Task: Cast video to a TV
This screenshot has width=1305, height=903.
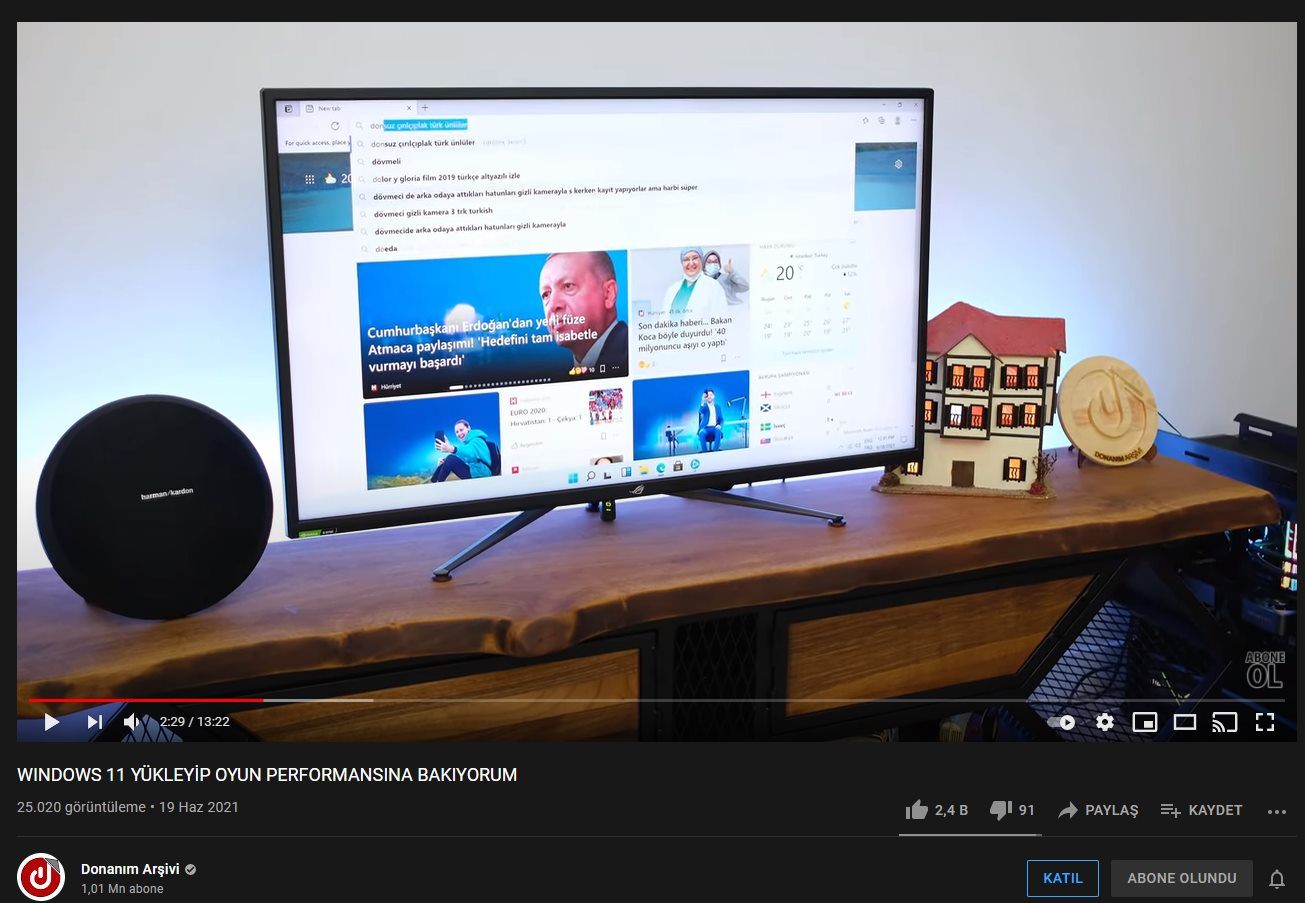Action: point(1225,722)
